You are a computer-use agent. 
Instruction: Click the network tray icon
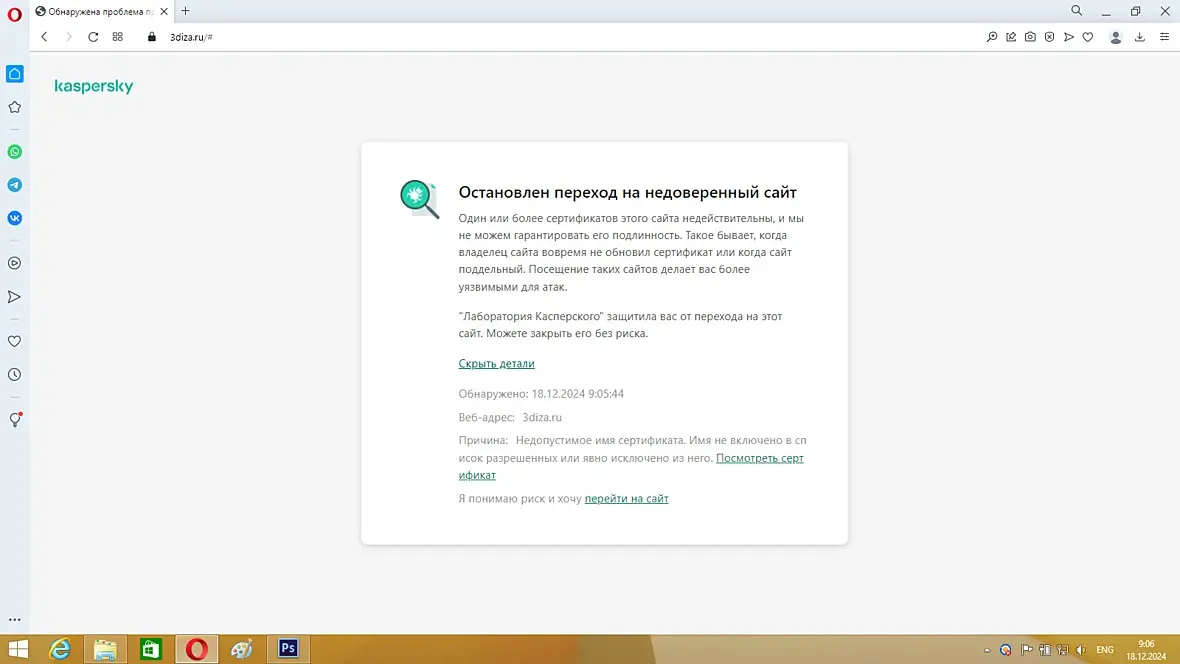1063,650
